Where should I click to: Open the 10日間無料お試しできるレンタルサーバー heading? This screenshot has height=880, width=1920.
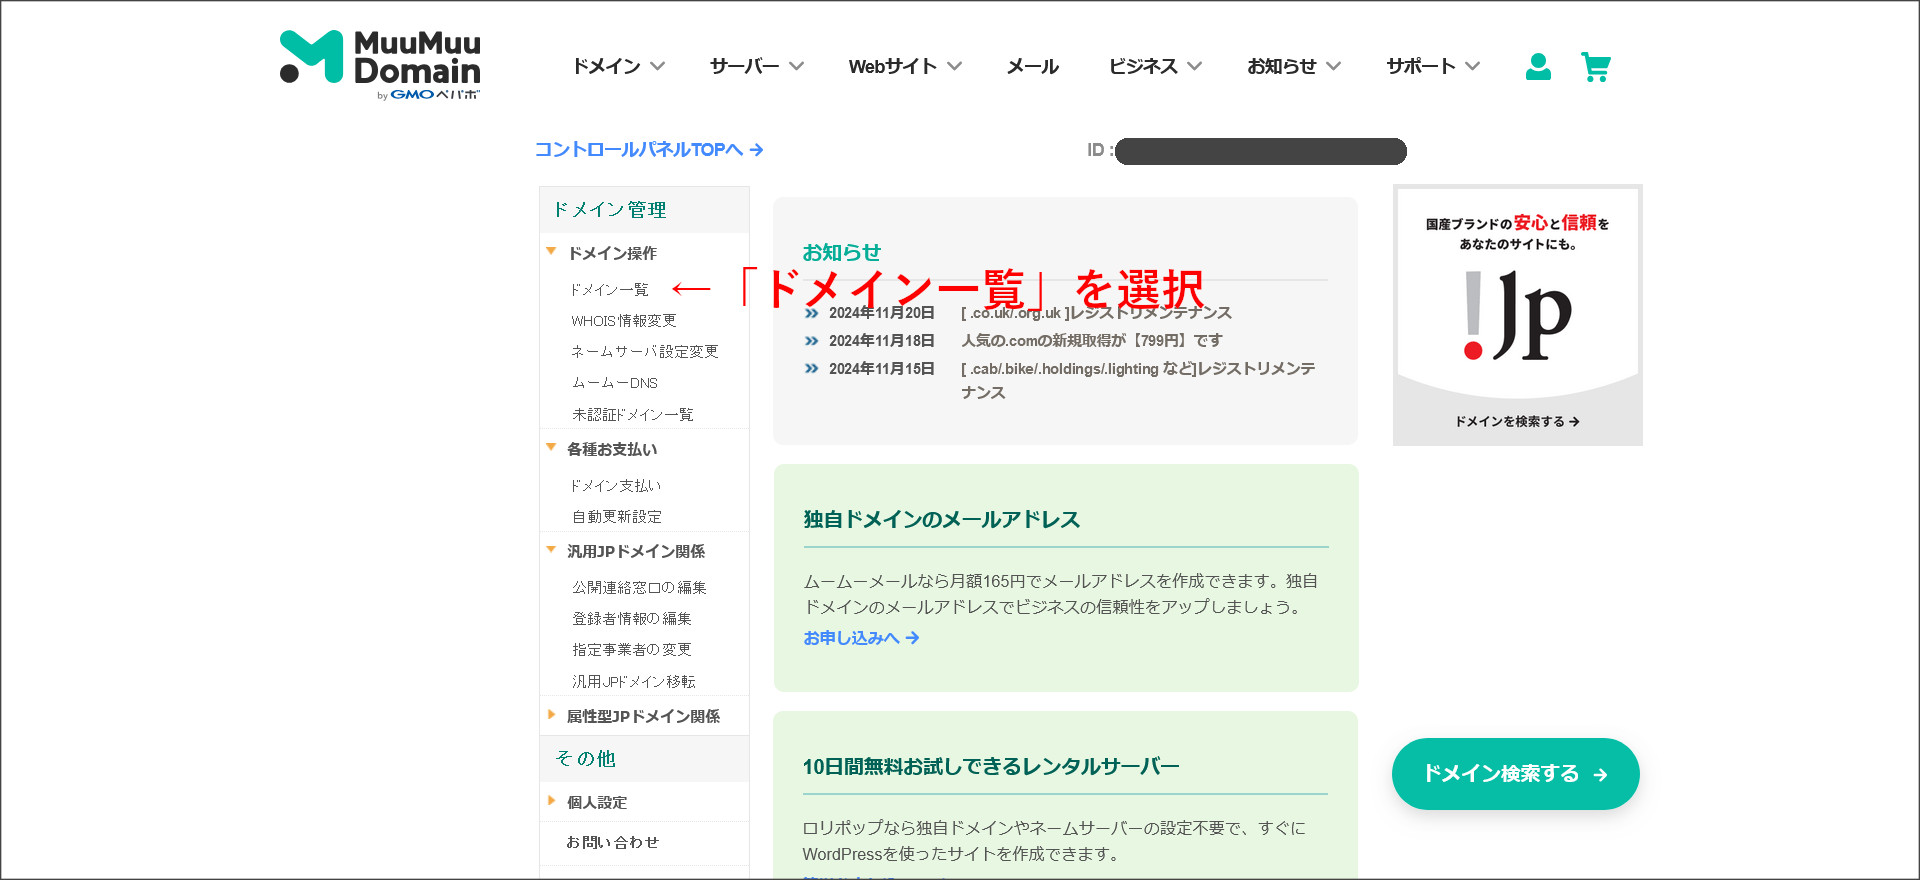click(x=991, y=766)
